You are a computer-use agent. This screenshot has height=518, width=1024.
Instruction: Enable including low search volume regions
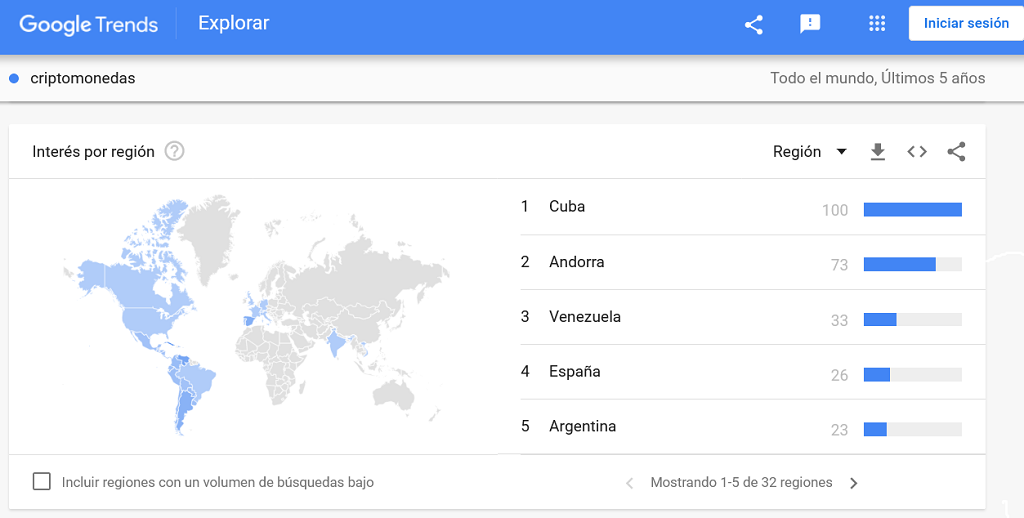point(42,482)
